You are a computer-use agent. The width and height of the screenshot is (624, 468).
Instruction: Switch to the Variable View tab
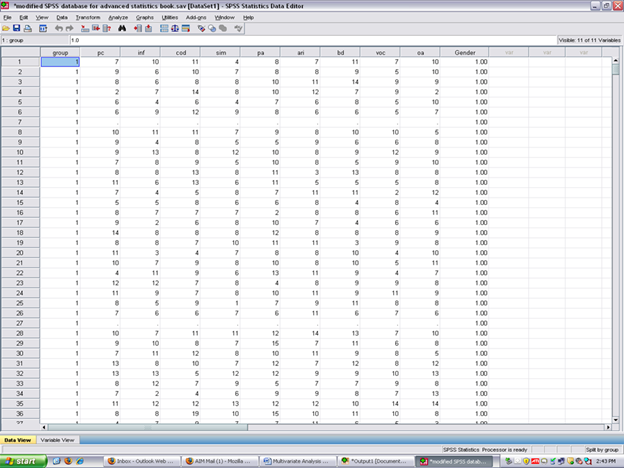(56, 440)
